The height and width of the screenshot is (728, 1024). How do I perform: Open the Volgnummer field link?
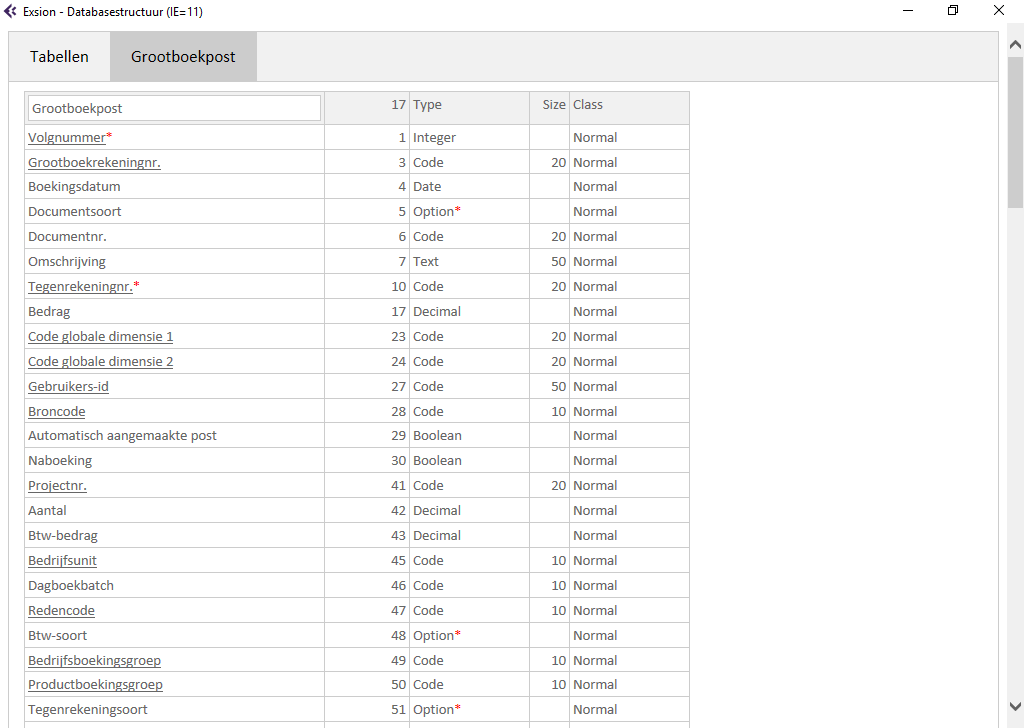67,138
